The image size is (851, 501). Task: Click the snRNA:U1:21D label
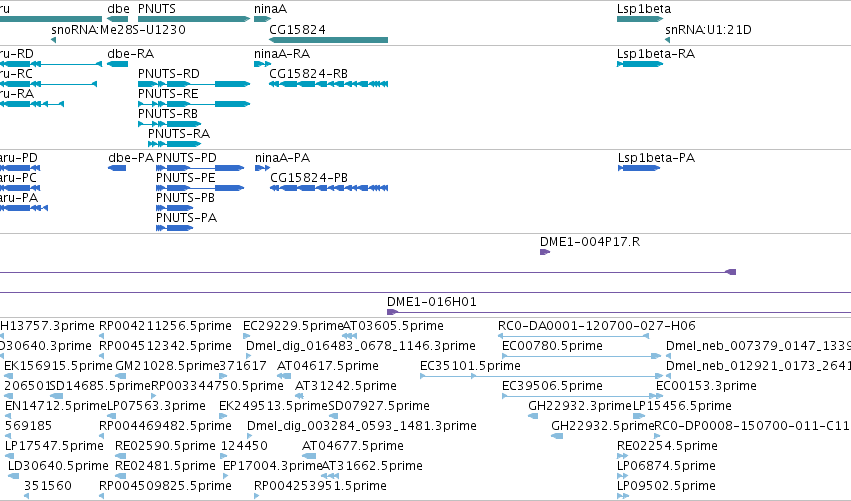(x=708, y=29)
